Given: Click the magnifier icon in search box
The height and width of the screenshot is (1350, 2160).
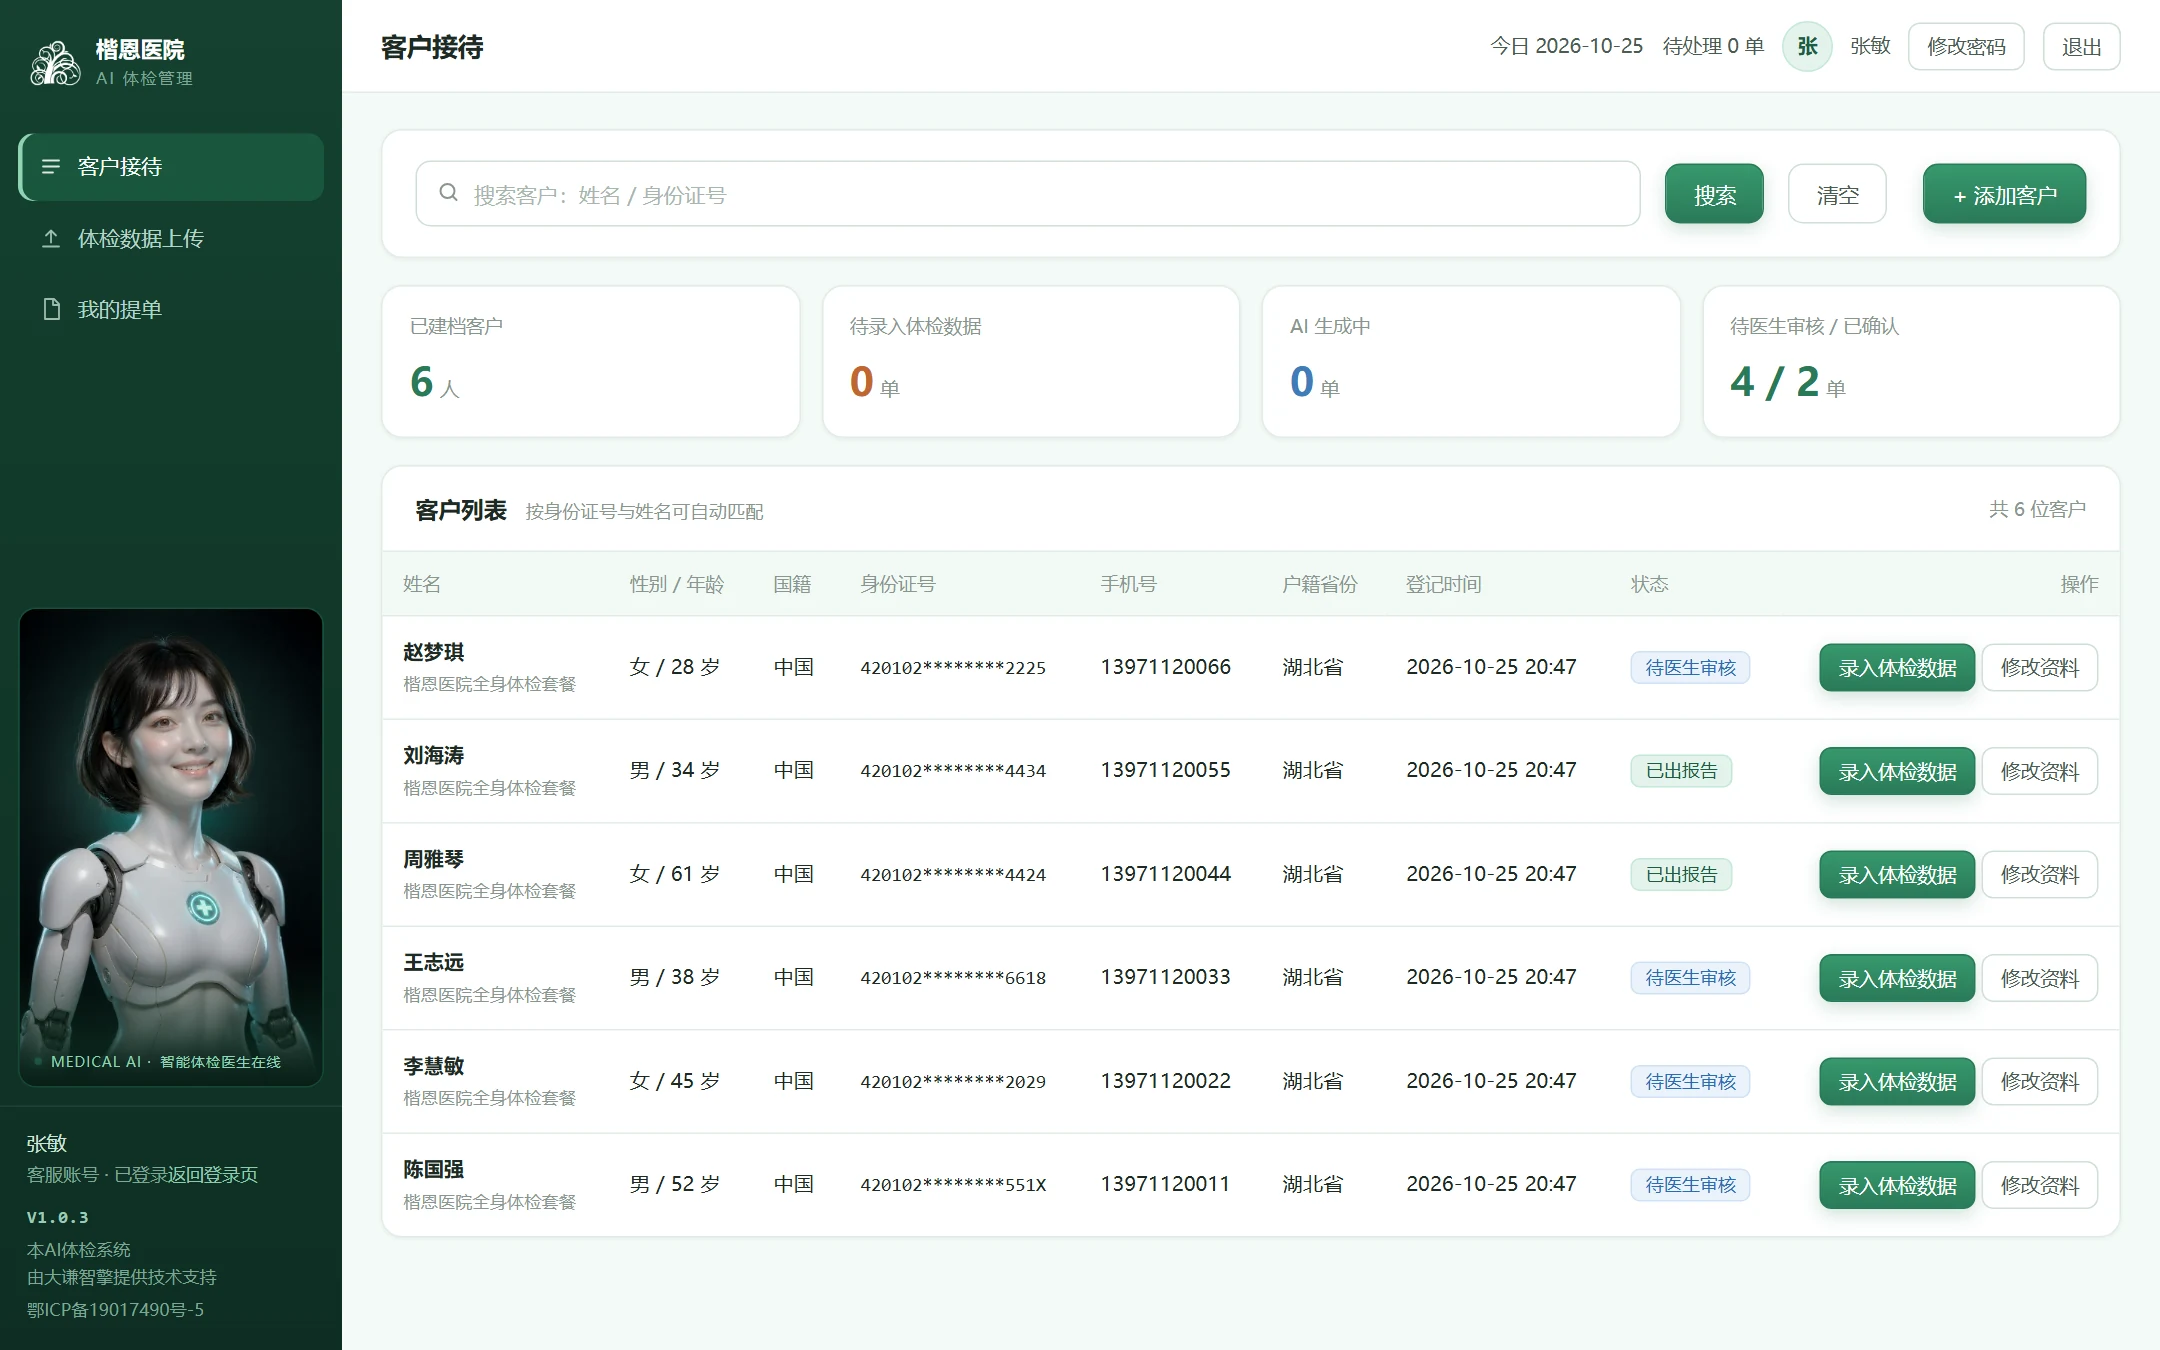Looking at the screenshot, I should [x=449, y=193].
